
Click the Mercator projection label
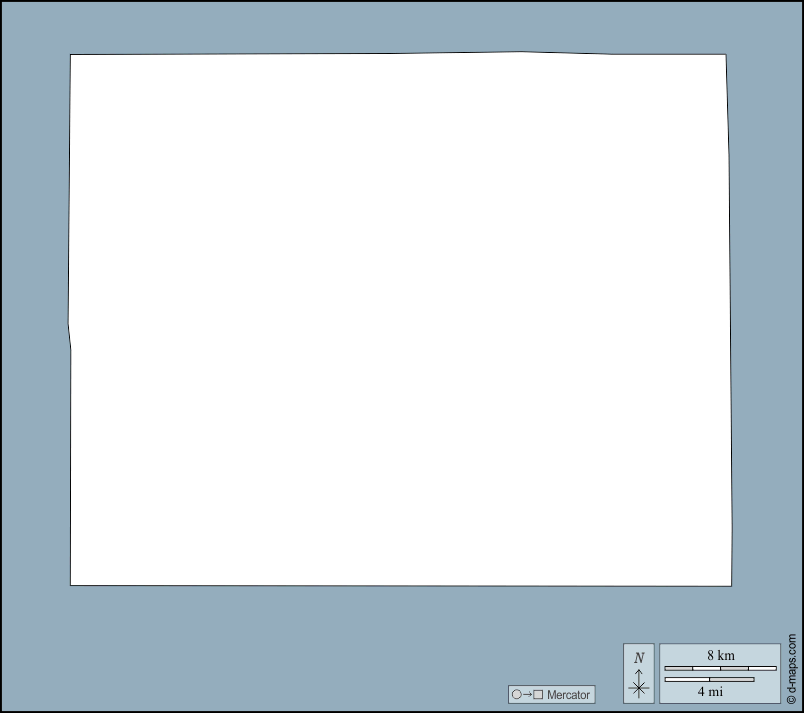[568, 695]
